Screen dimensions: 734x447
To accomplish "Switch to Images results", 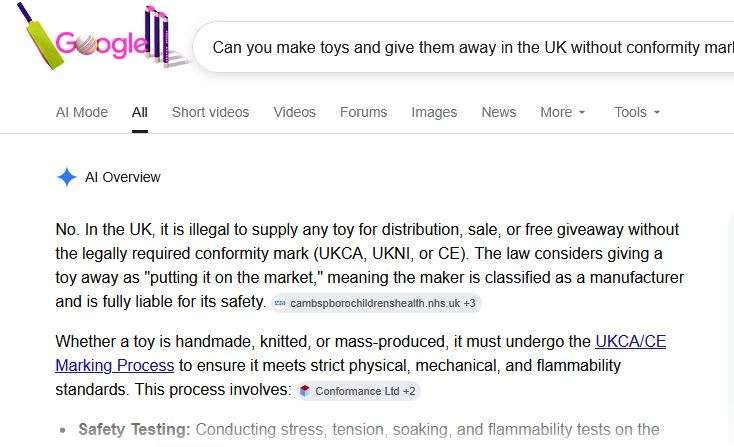I will (434, 112).
